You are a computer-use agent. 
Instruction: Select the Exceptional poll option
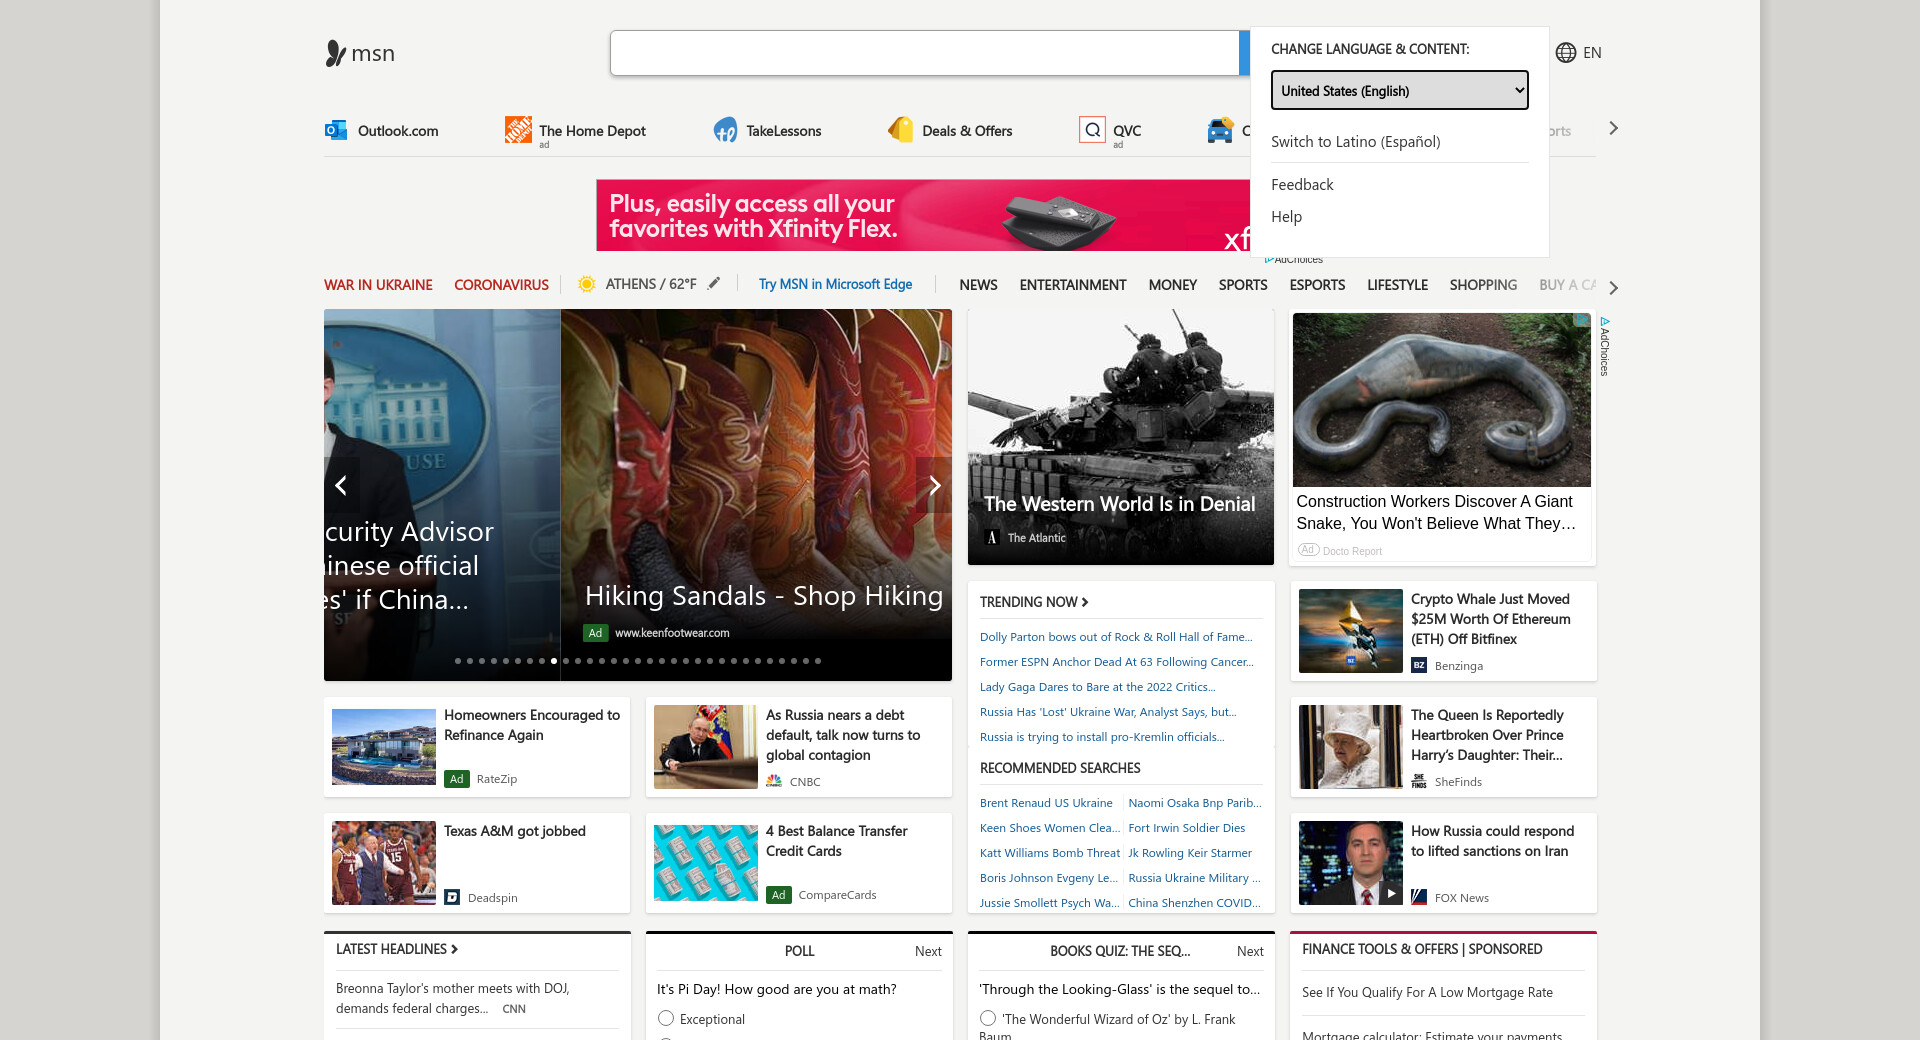point(666,1018)
